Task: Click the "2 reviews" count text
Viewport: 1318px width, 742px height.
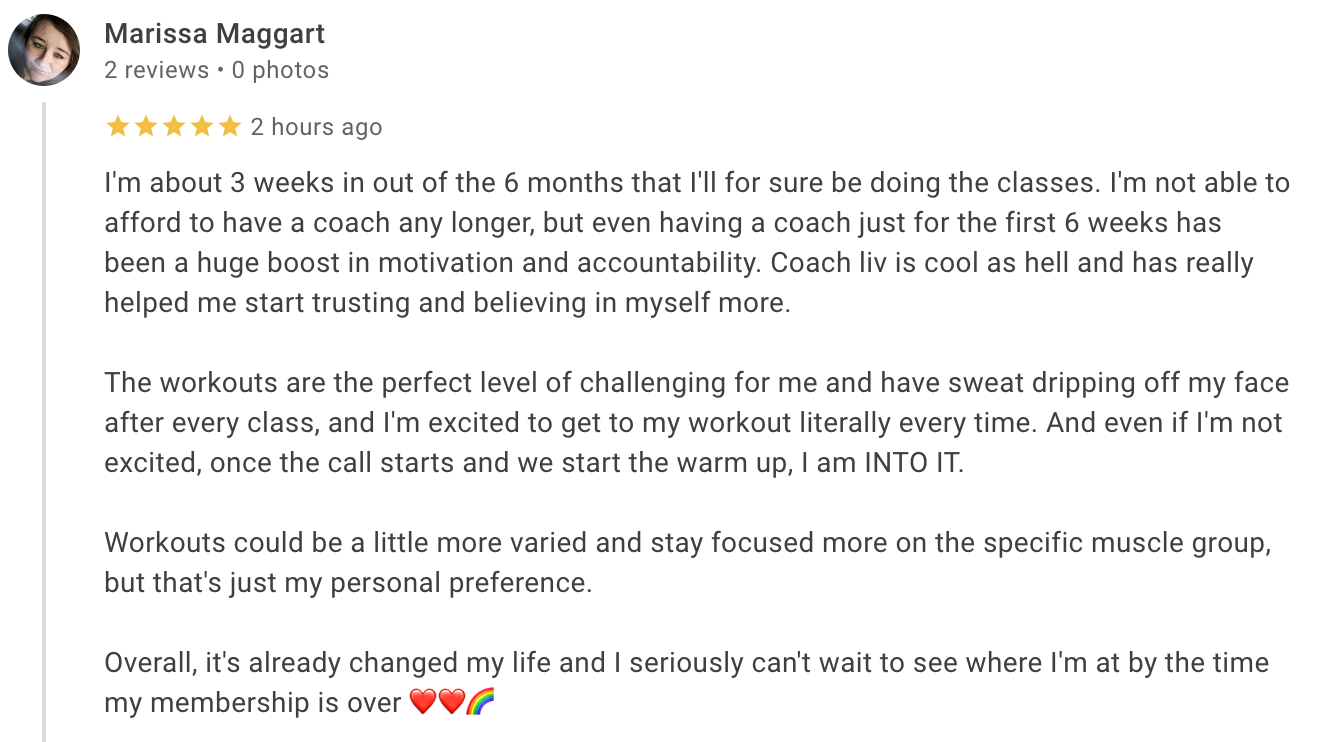Action: (157, 70)
